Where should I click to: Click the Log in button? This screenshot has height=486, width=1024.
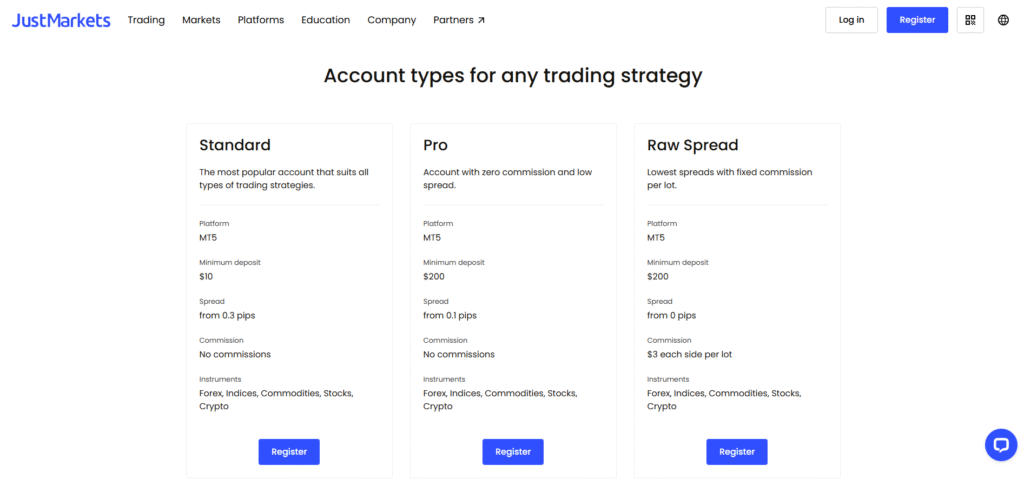(851, 20)
